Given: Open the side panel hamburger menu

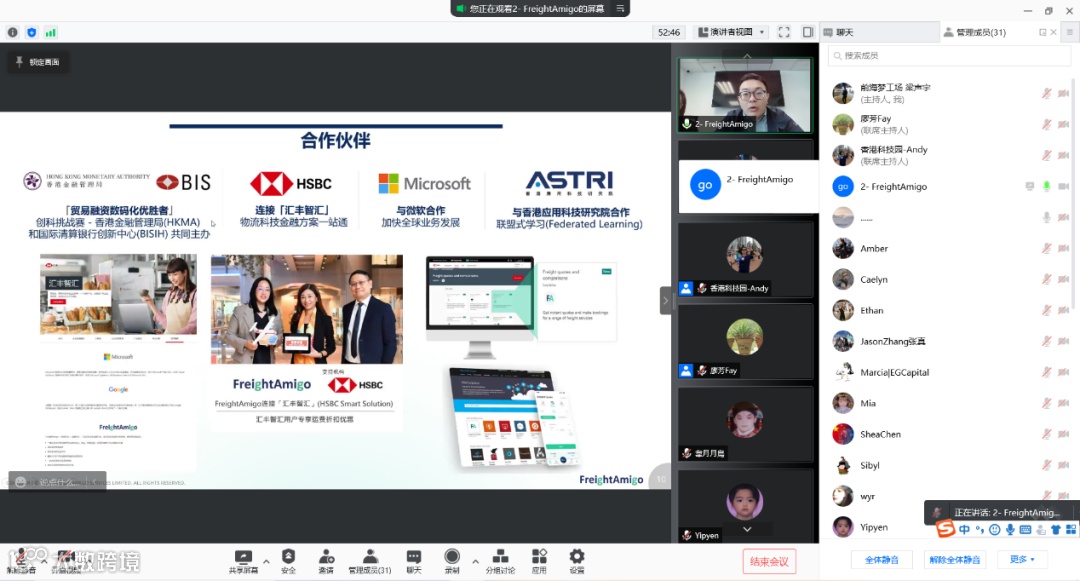Looking at the screenshot, I should click(1070, 32).
